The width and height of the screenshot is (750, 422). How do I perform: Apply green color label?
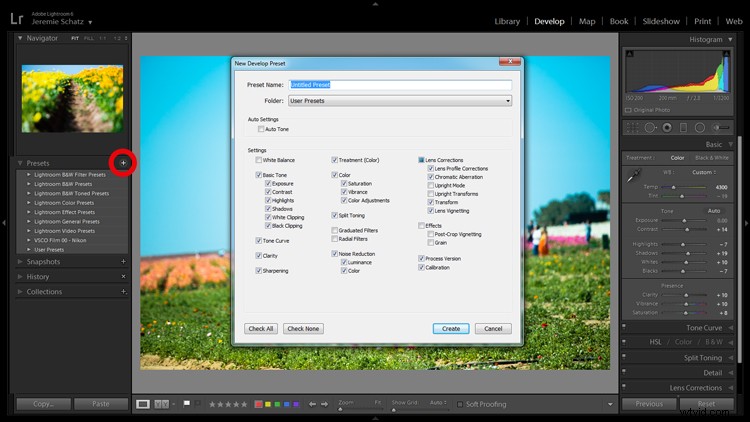pyautogui.click(x=277, y=404)
